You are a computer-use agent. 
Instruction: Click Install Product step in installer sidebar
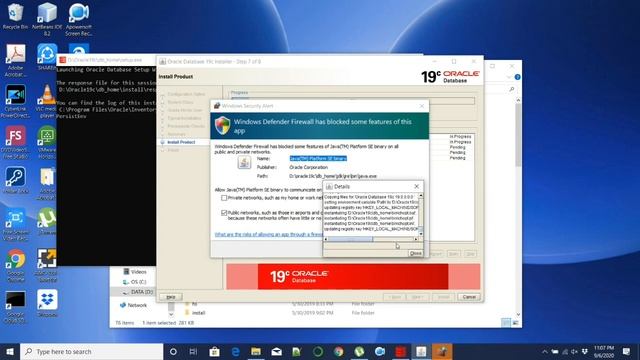(x=181, y=142)
